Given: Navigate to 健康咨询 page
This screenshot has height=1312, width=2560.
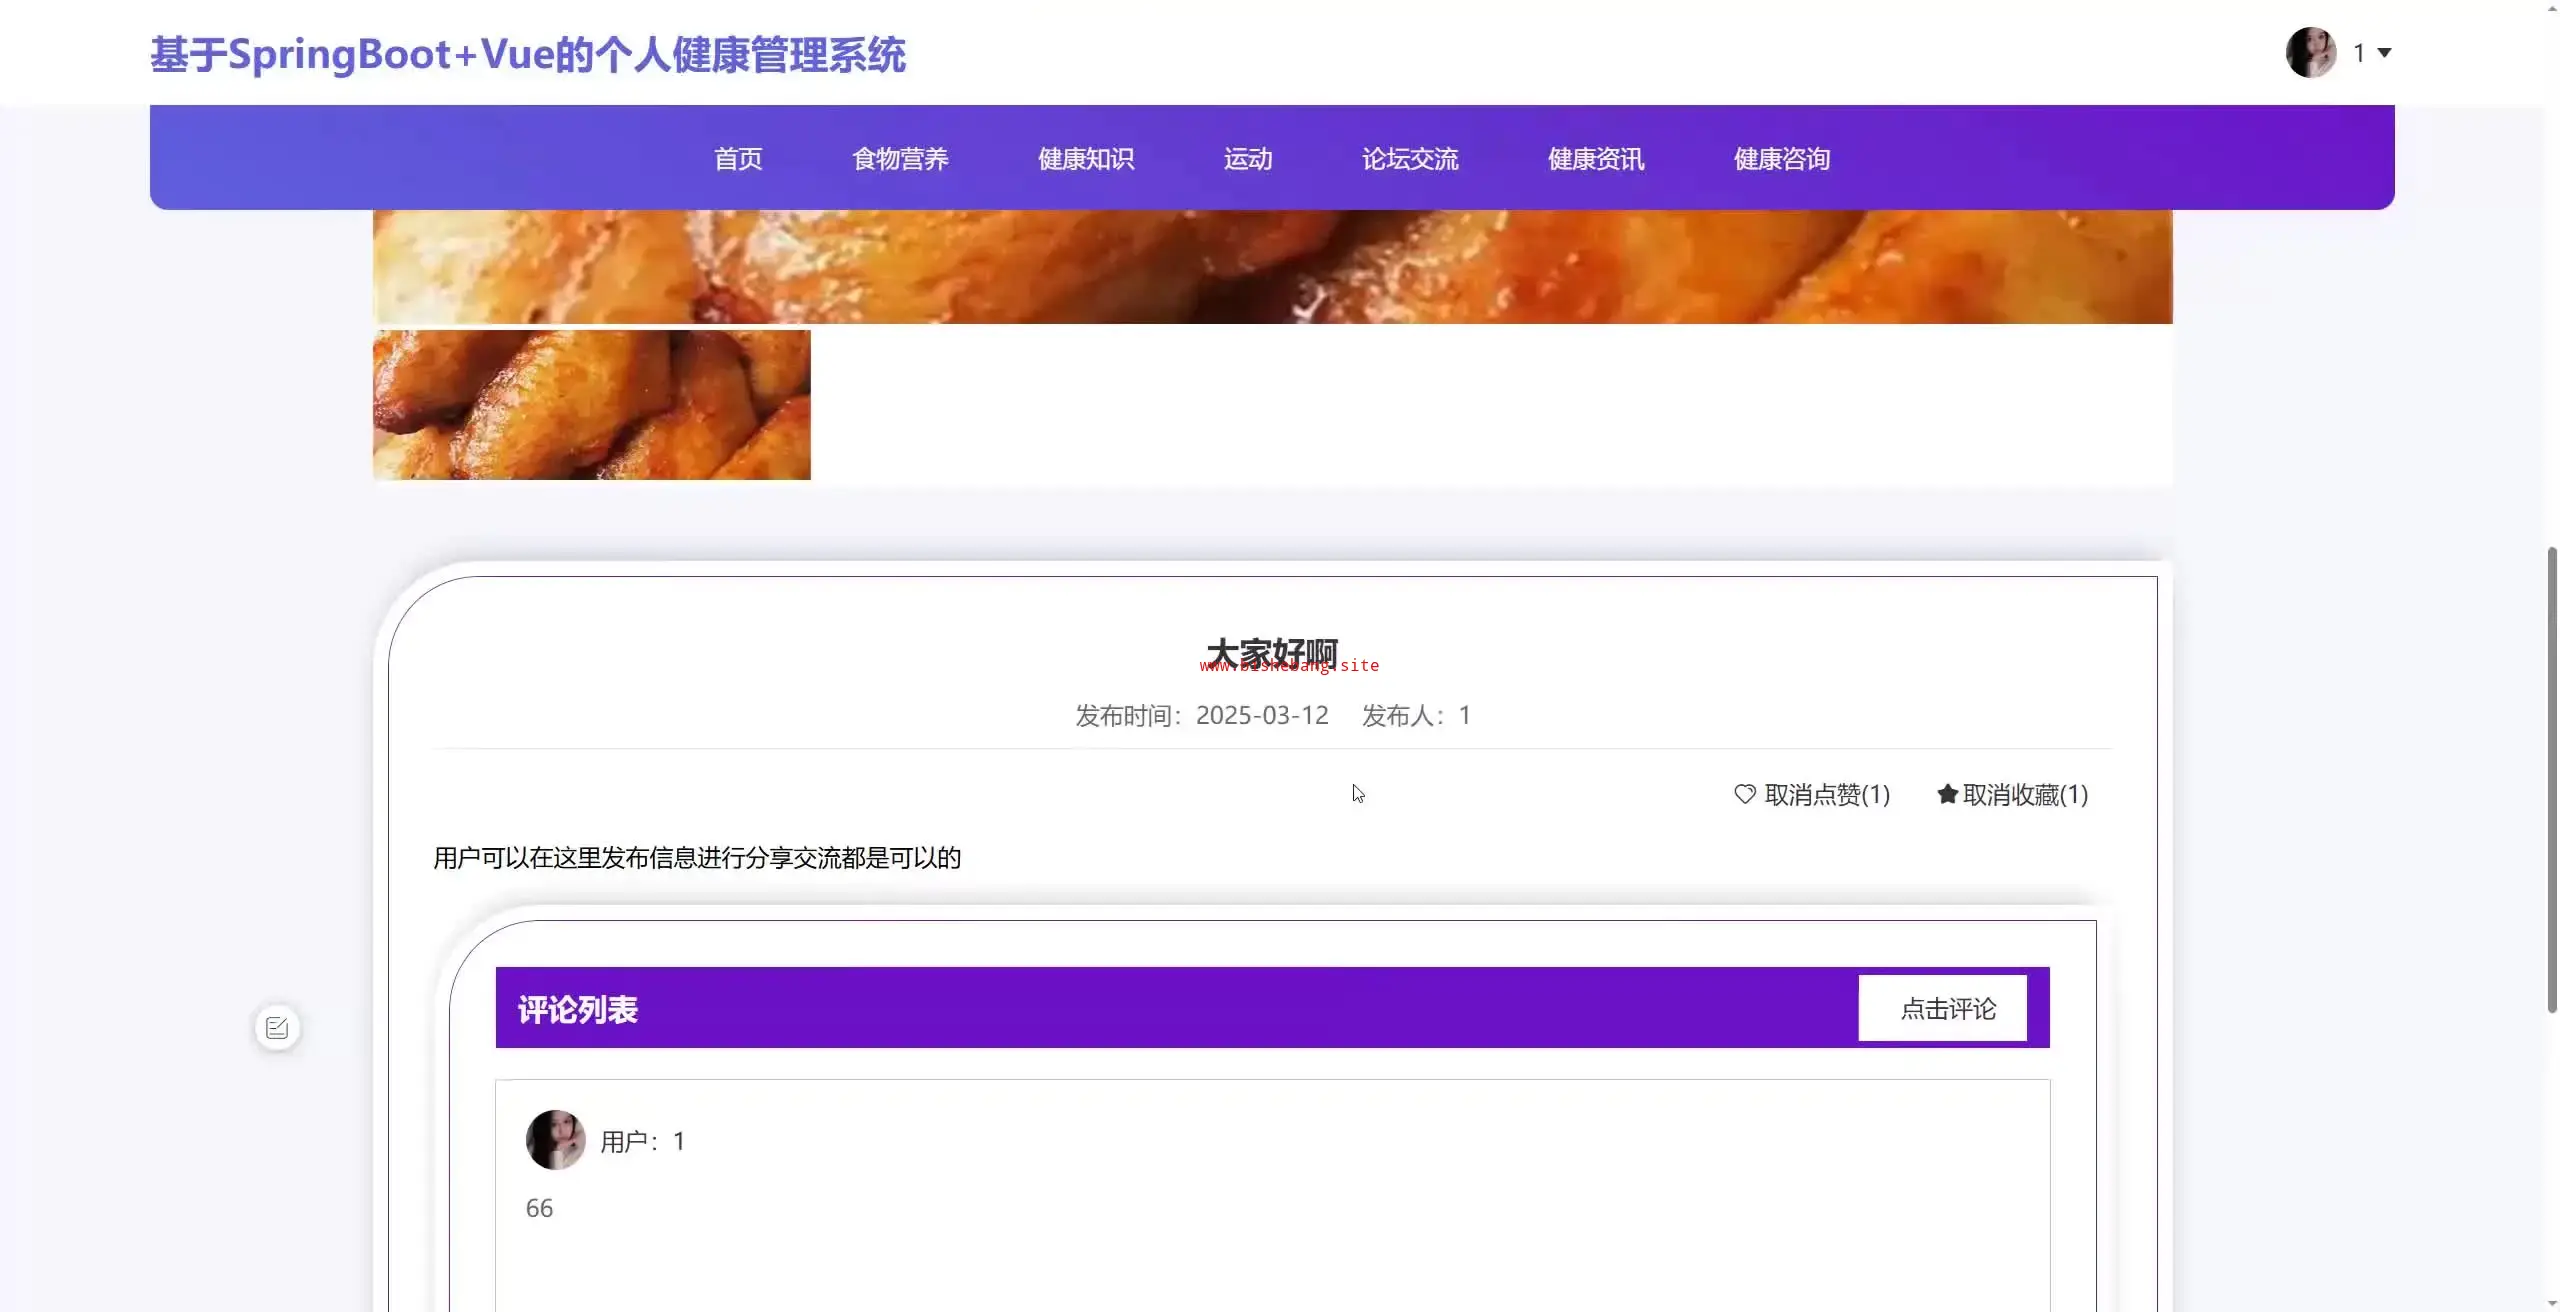Looking at the screenshot, I should (x=1782, y=159).
